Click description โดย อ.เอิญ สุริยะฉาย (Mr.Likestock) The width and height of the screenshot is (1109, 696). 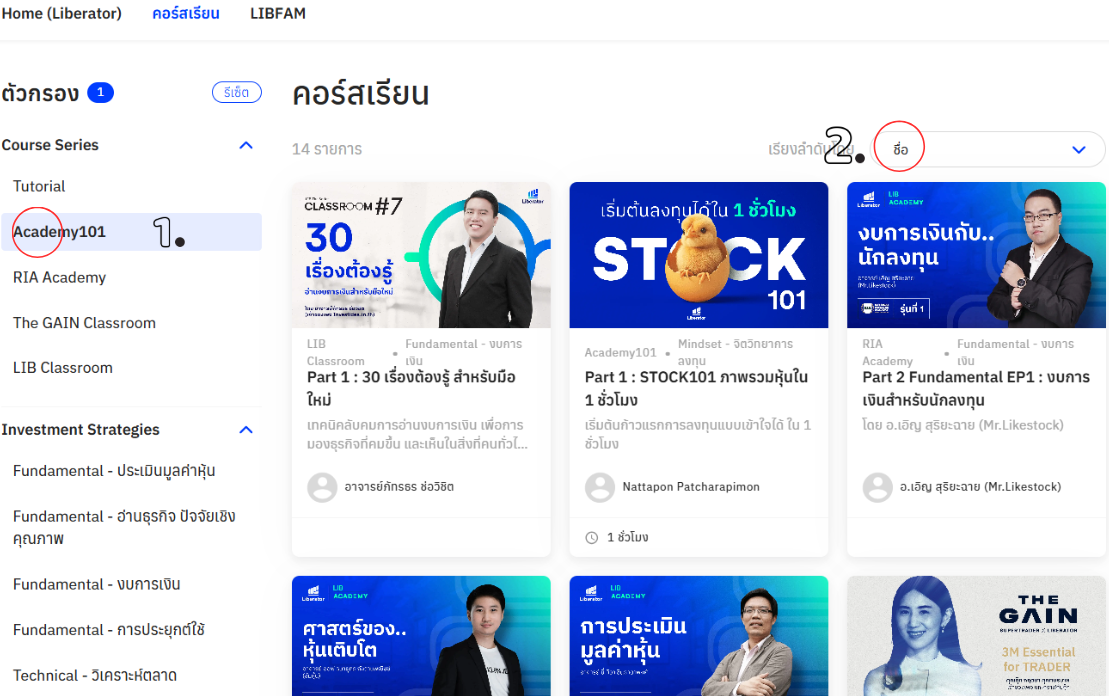(x=963, y=425)
